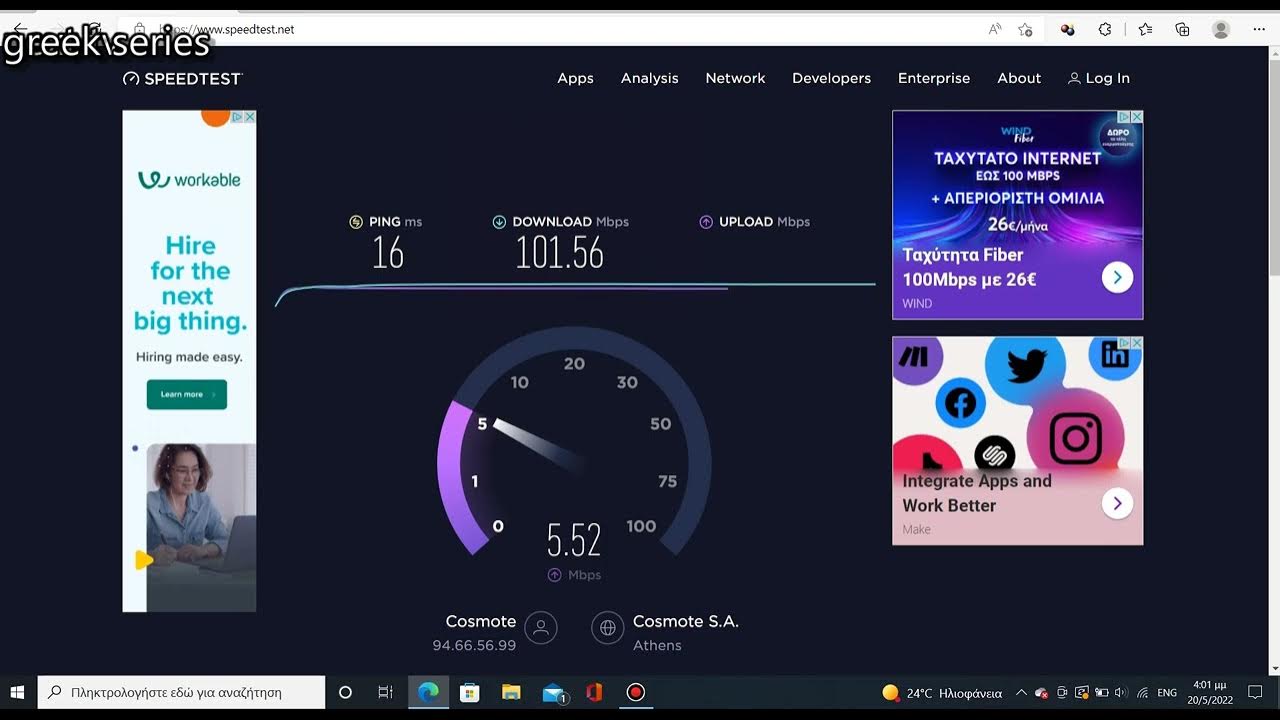Image resolution: width=1280 pixels, height=720 pixels.
Task: Click the Windows taskbar search box
Action: [x=181, y=692]
